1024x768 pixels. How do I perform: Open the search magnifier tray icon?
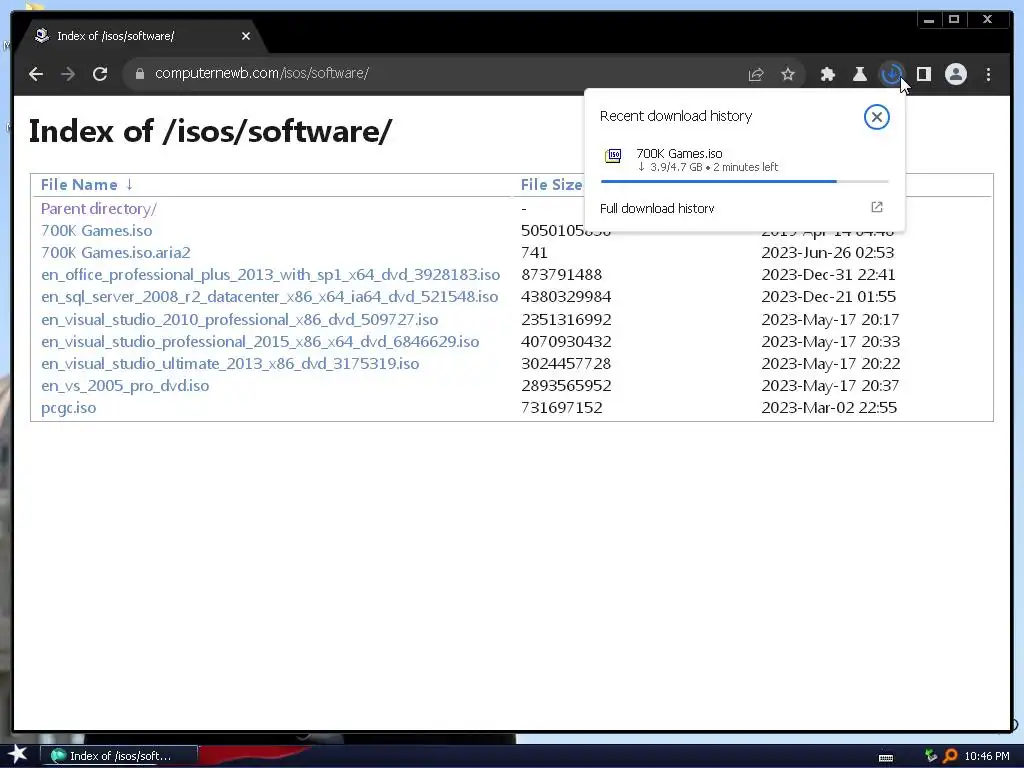click(x=950, y=756)
